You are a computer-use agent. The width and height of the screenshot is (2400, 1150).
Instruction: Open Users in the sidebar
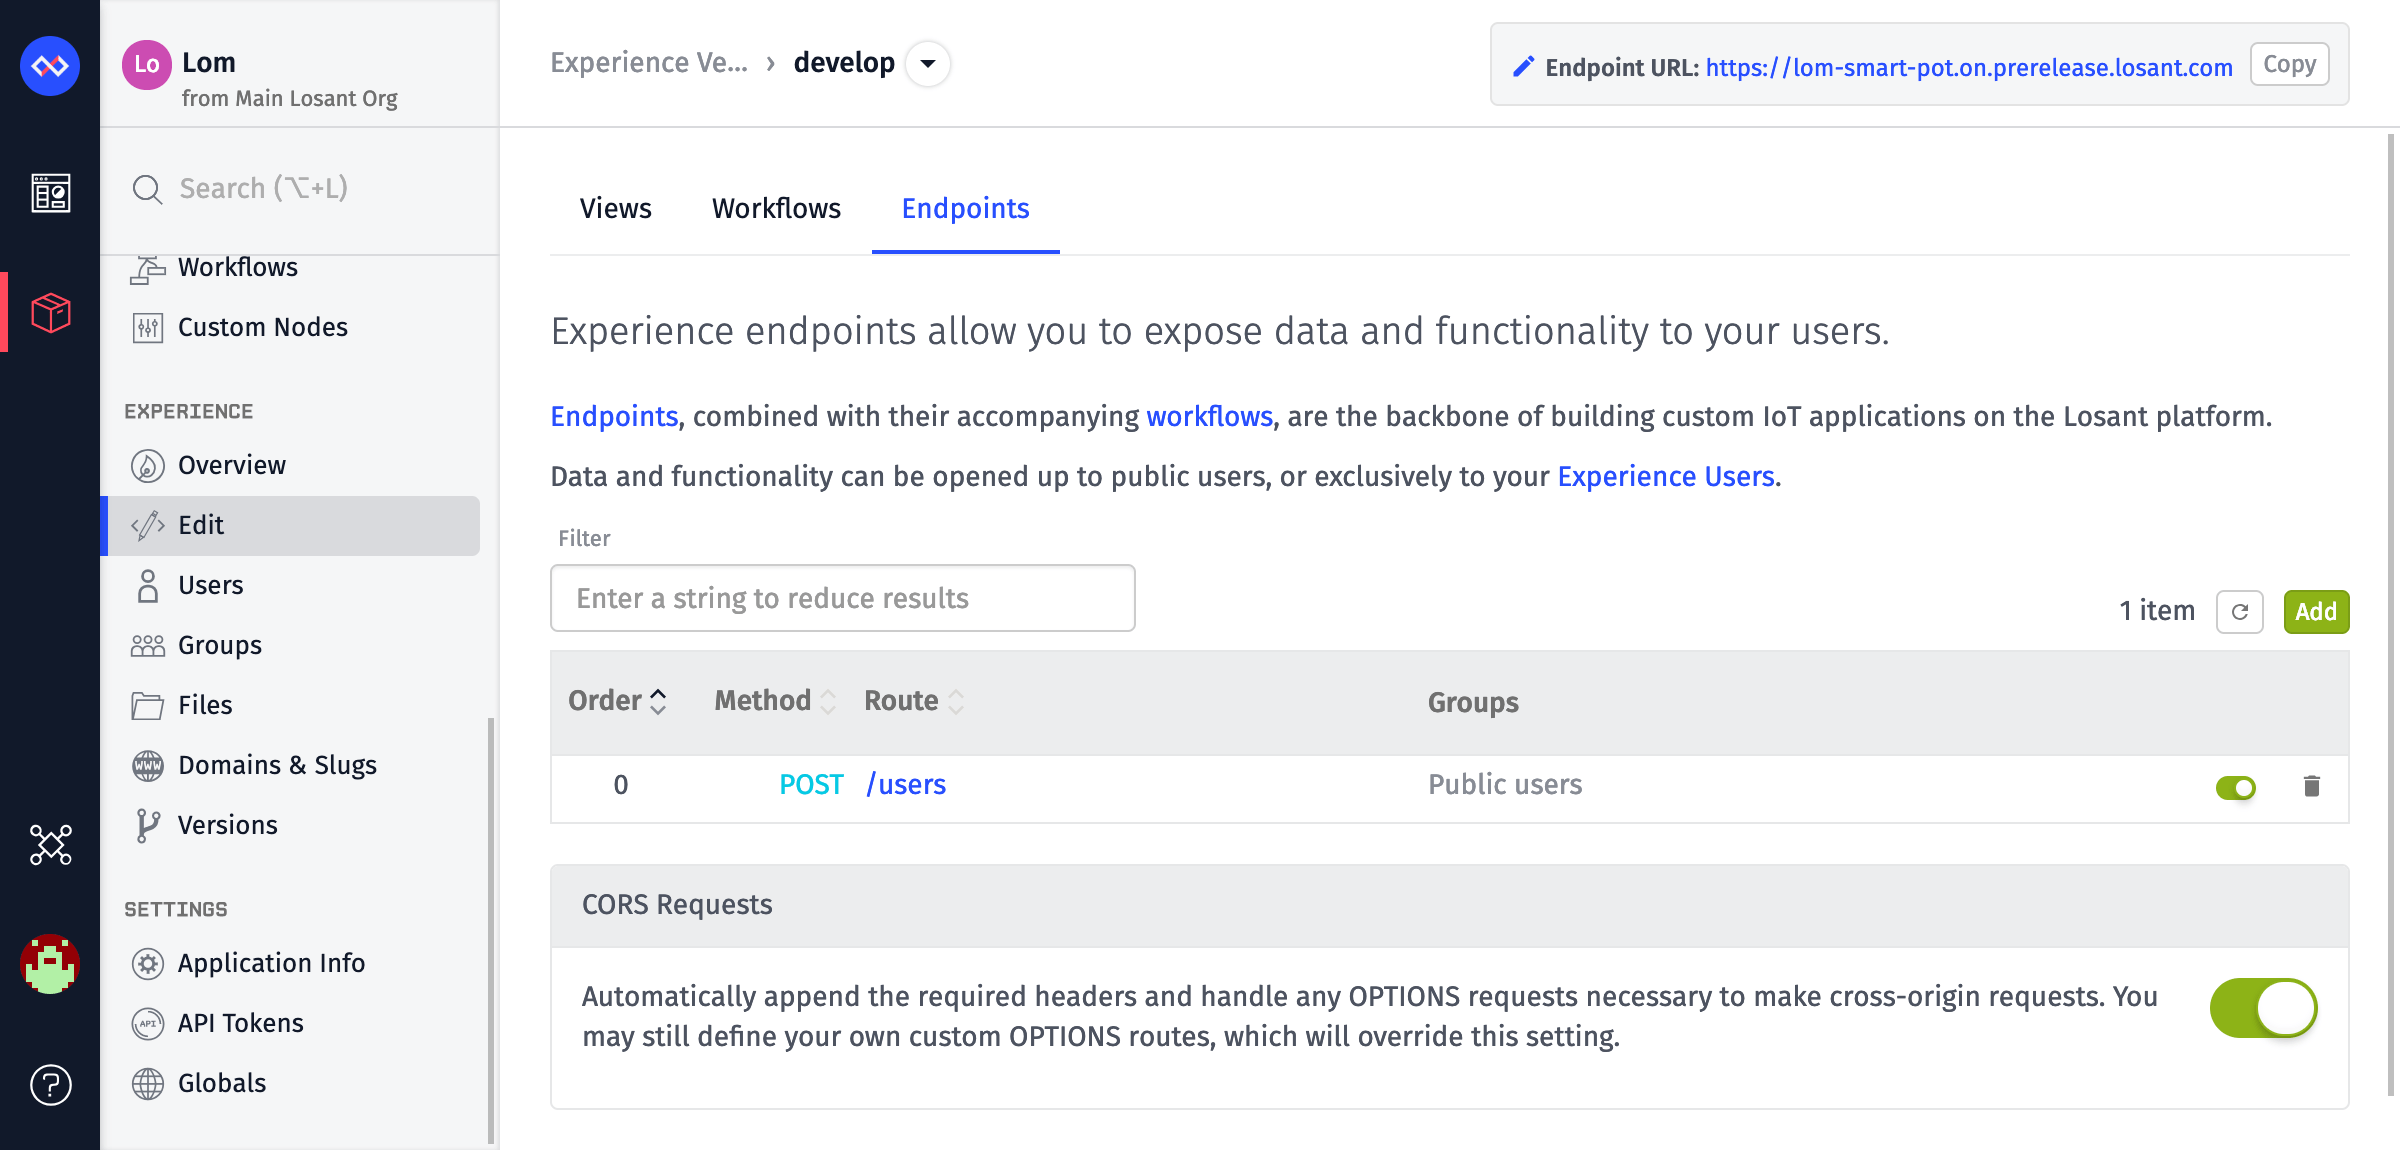pos(290,586)
